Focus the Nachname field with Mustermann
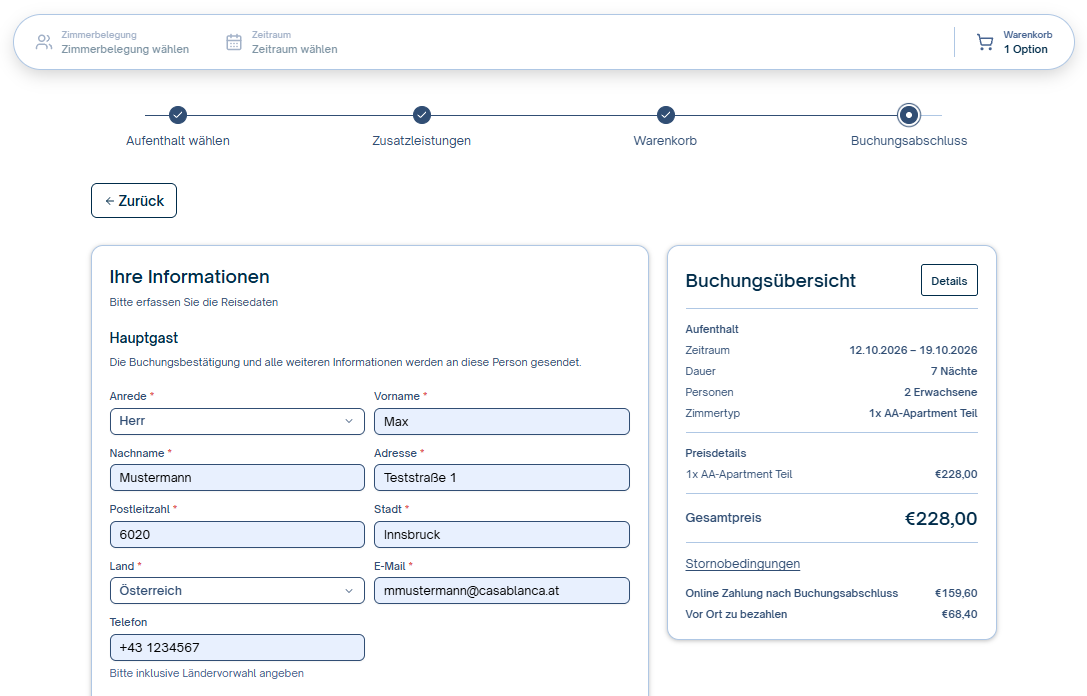Screen dimensions: 1087x696 pos(237,478)
